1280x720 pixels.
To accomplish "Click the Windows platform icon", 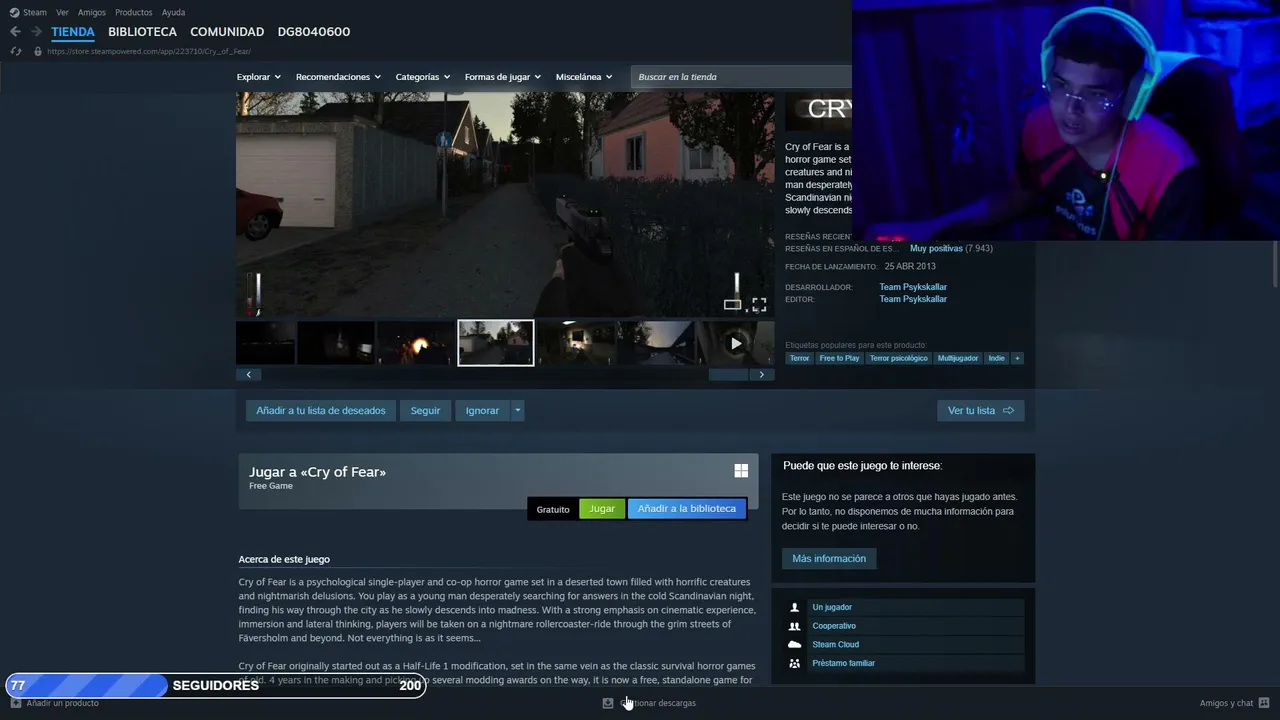I will click(x=741, y=471).
